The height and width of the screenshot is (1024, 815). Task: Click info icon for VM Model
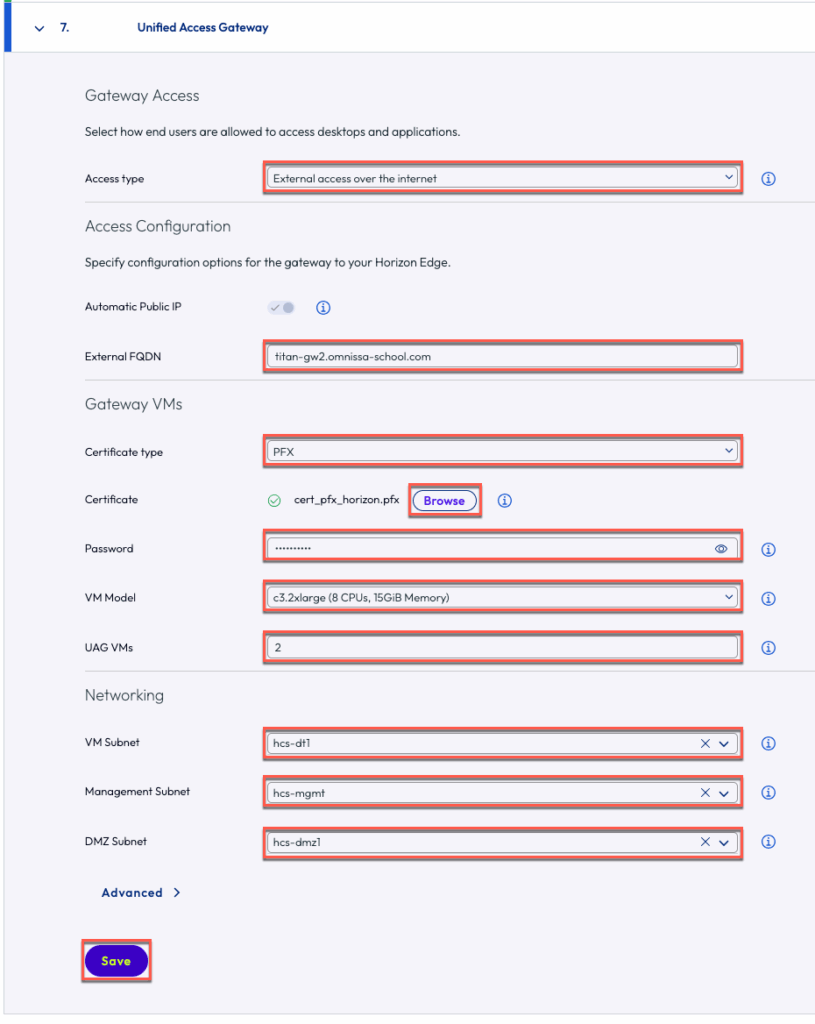tap(769, 598)
